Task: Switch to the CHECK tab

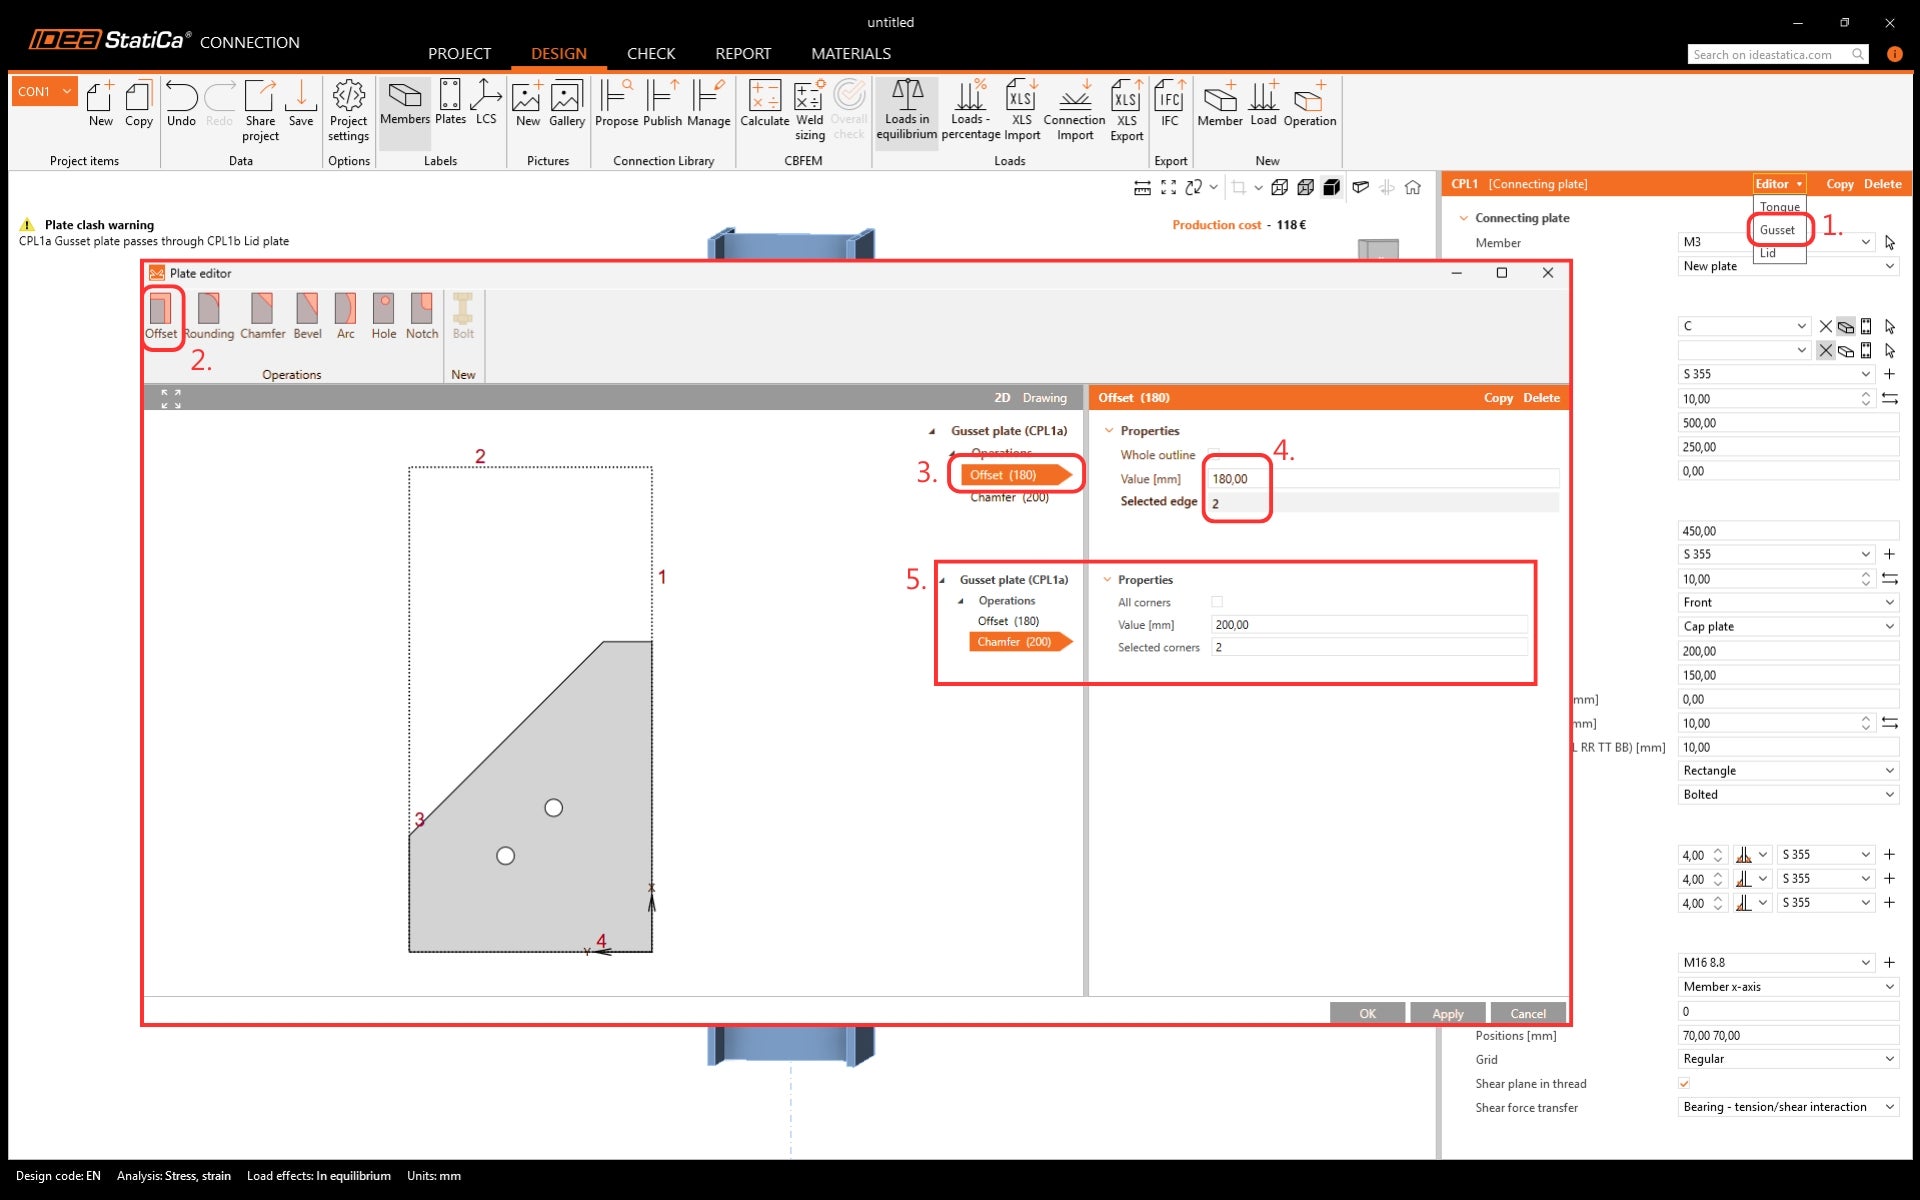Action: pos(651,53)
